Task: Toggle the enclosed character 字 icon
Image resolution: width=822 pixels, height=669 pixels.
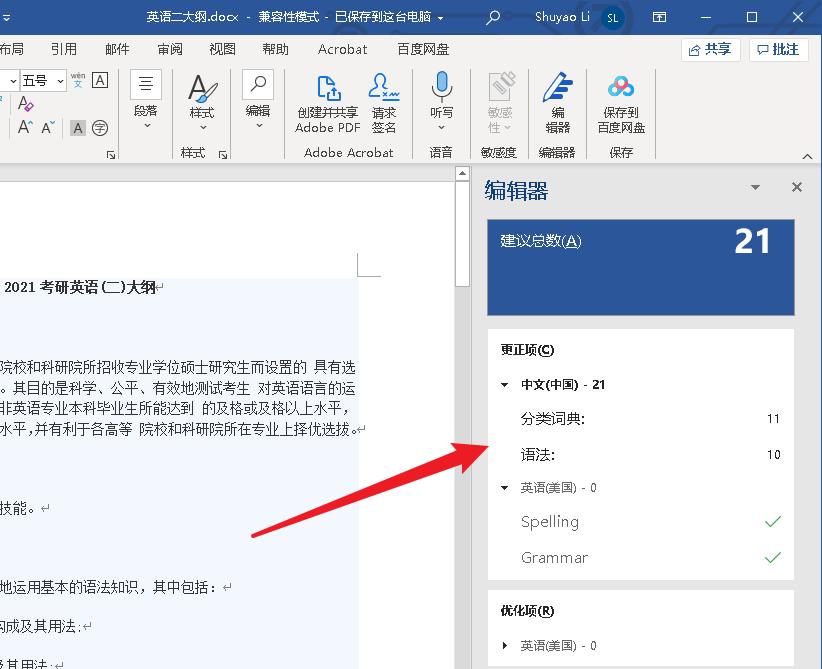Action: click(x=99, y=128)
